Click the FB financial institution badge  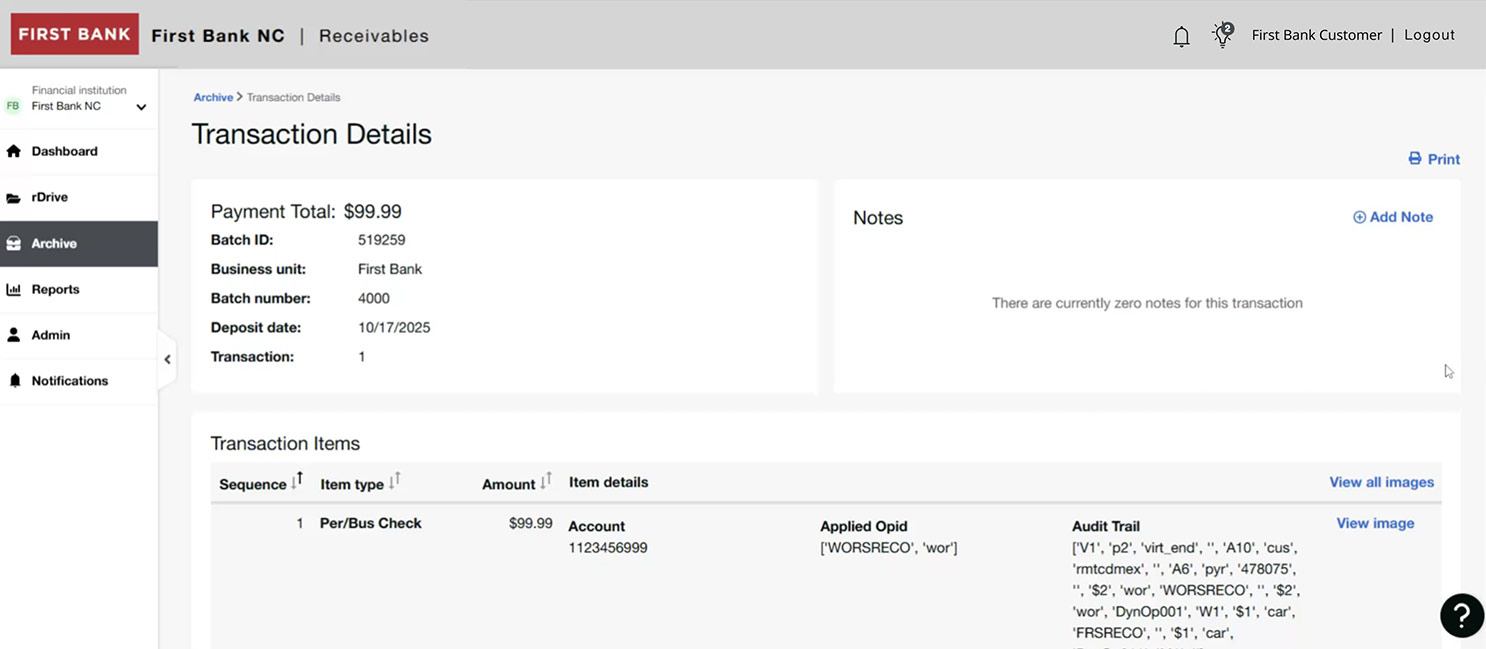[13, 106]
